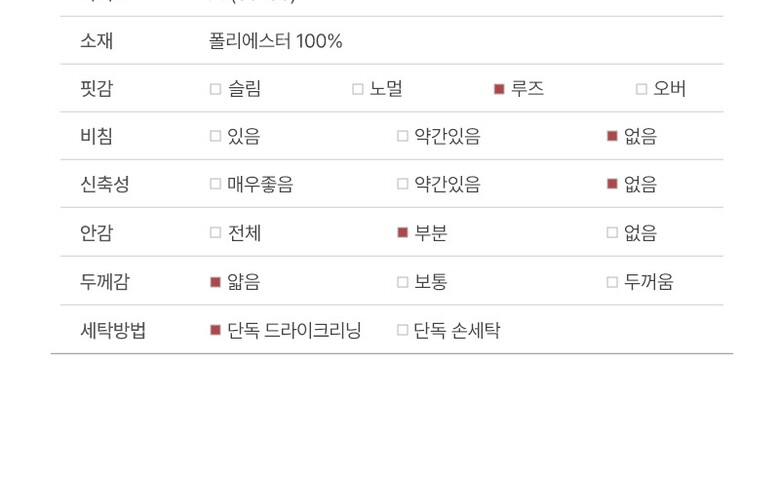Uncheck the 부분 lining checkbox
780x481 pixels.
coord(402,233)
